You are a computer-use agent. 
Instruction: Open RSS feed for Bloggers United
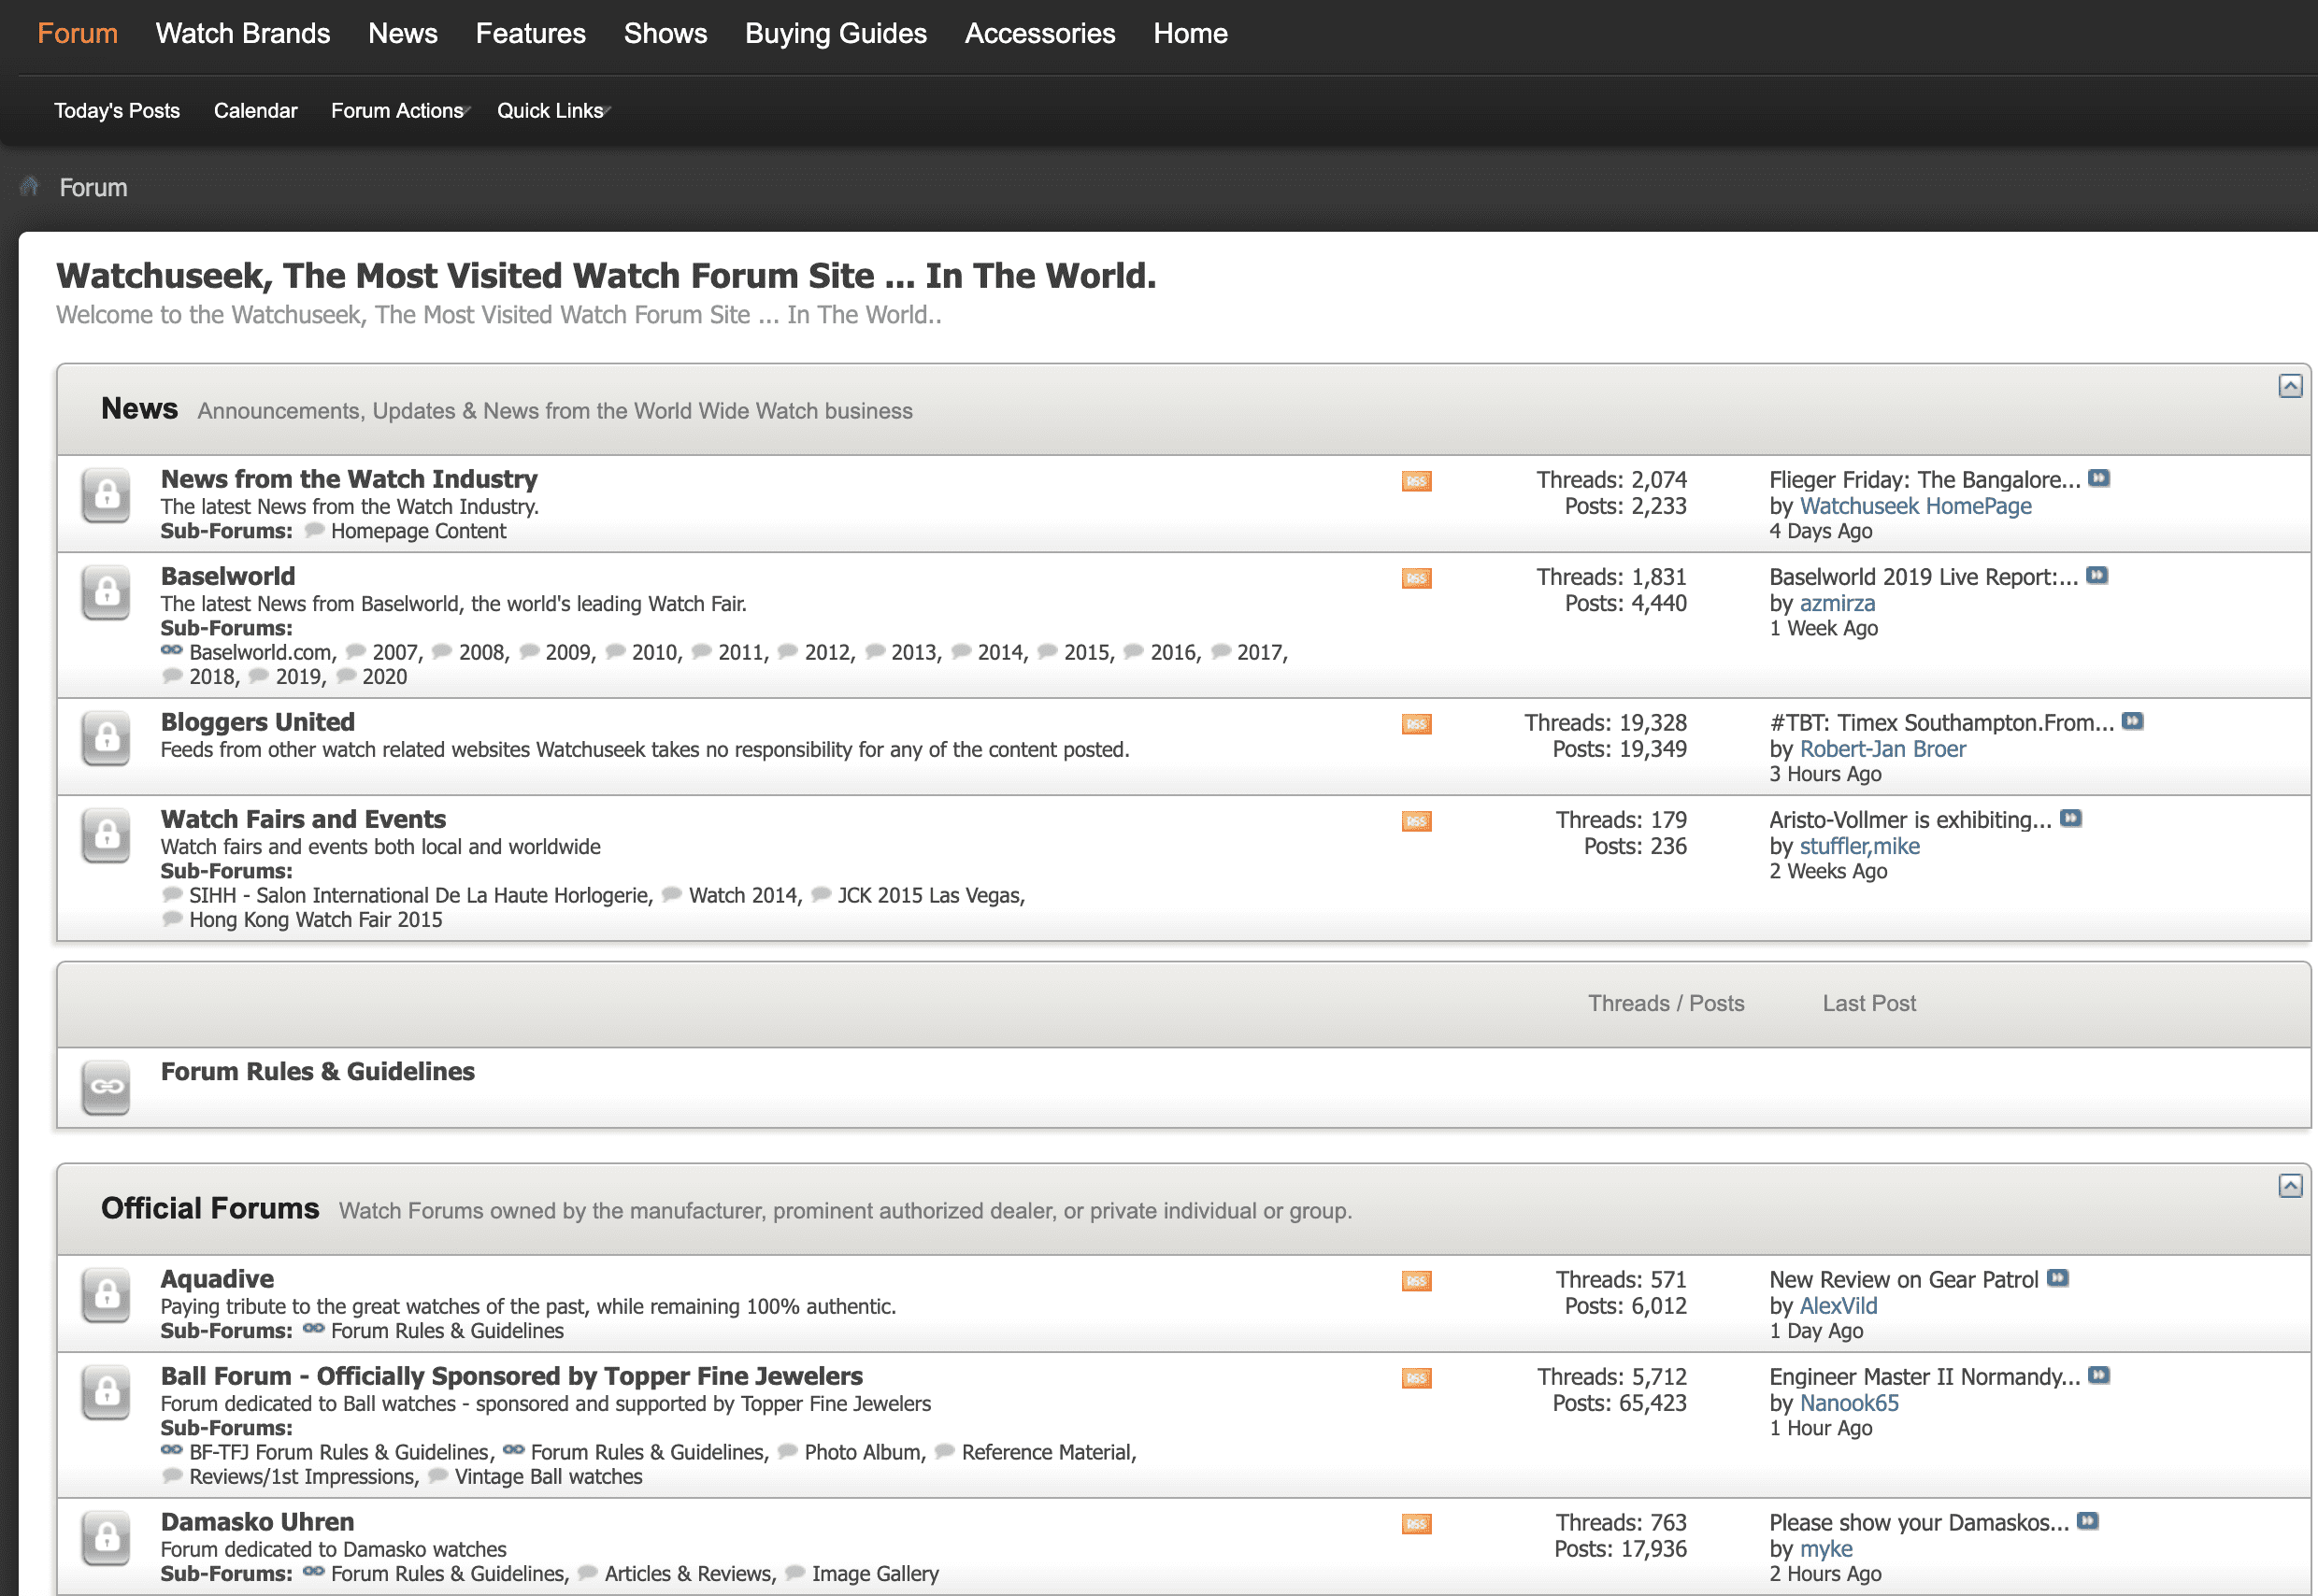tap(1416, 724)
